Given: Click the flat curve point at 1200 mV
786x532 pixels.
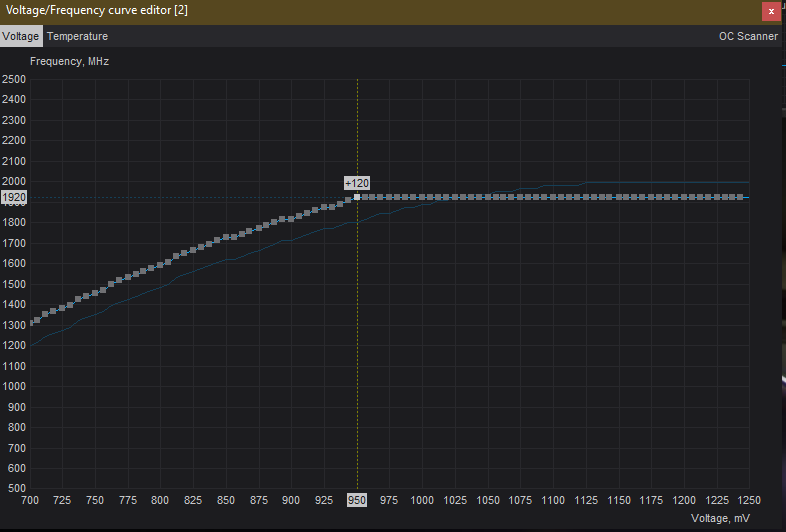Looking at the screenshot, I should [684, 198].
